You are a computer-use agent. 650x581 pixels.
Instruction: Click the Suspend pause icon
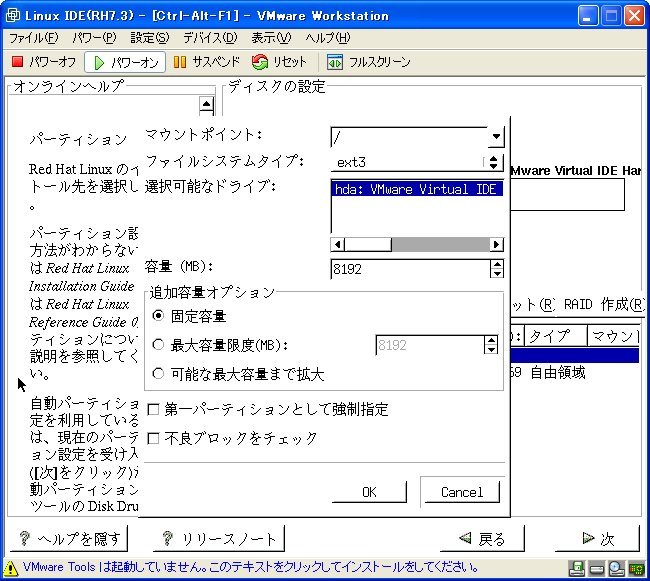pyautogui.click(x=179, y=62)
